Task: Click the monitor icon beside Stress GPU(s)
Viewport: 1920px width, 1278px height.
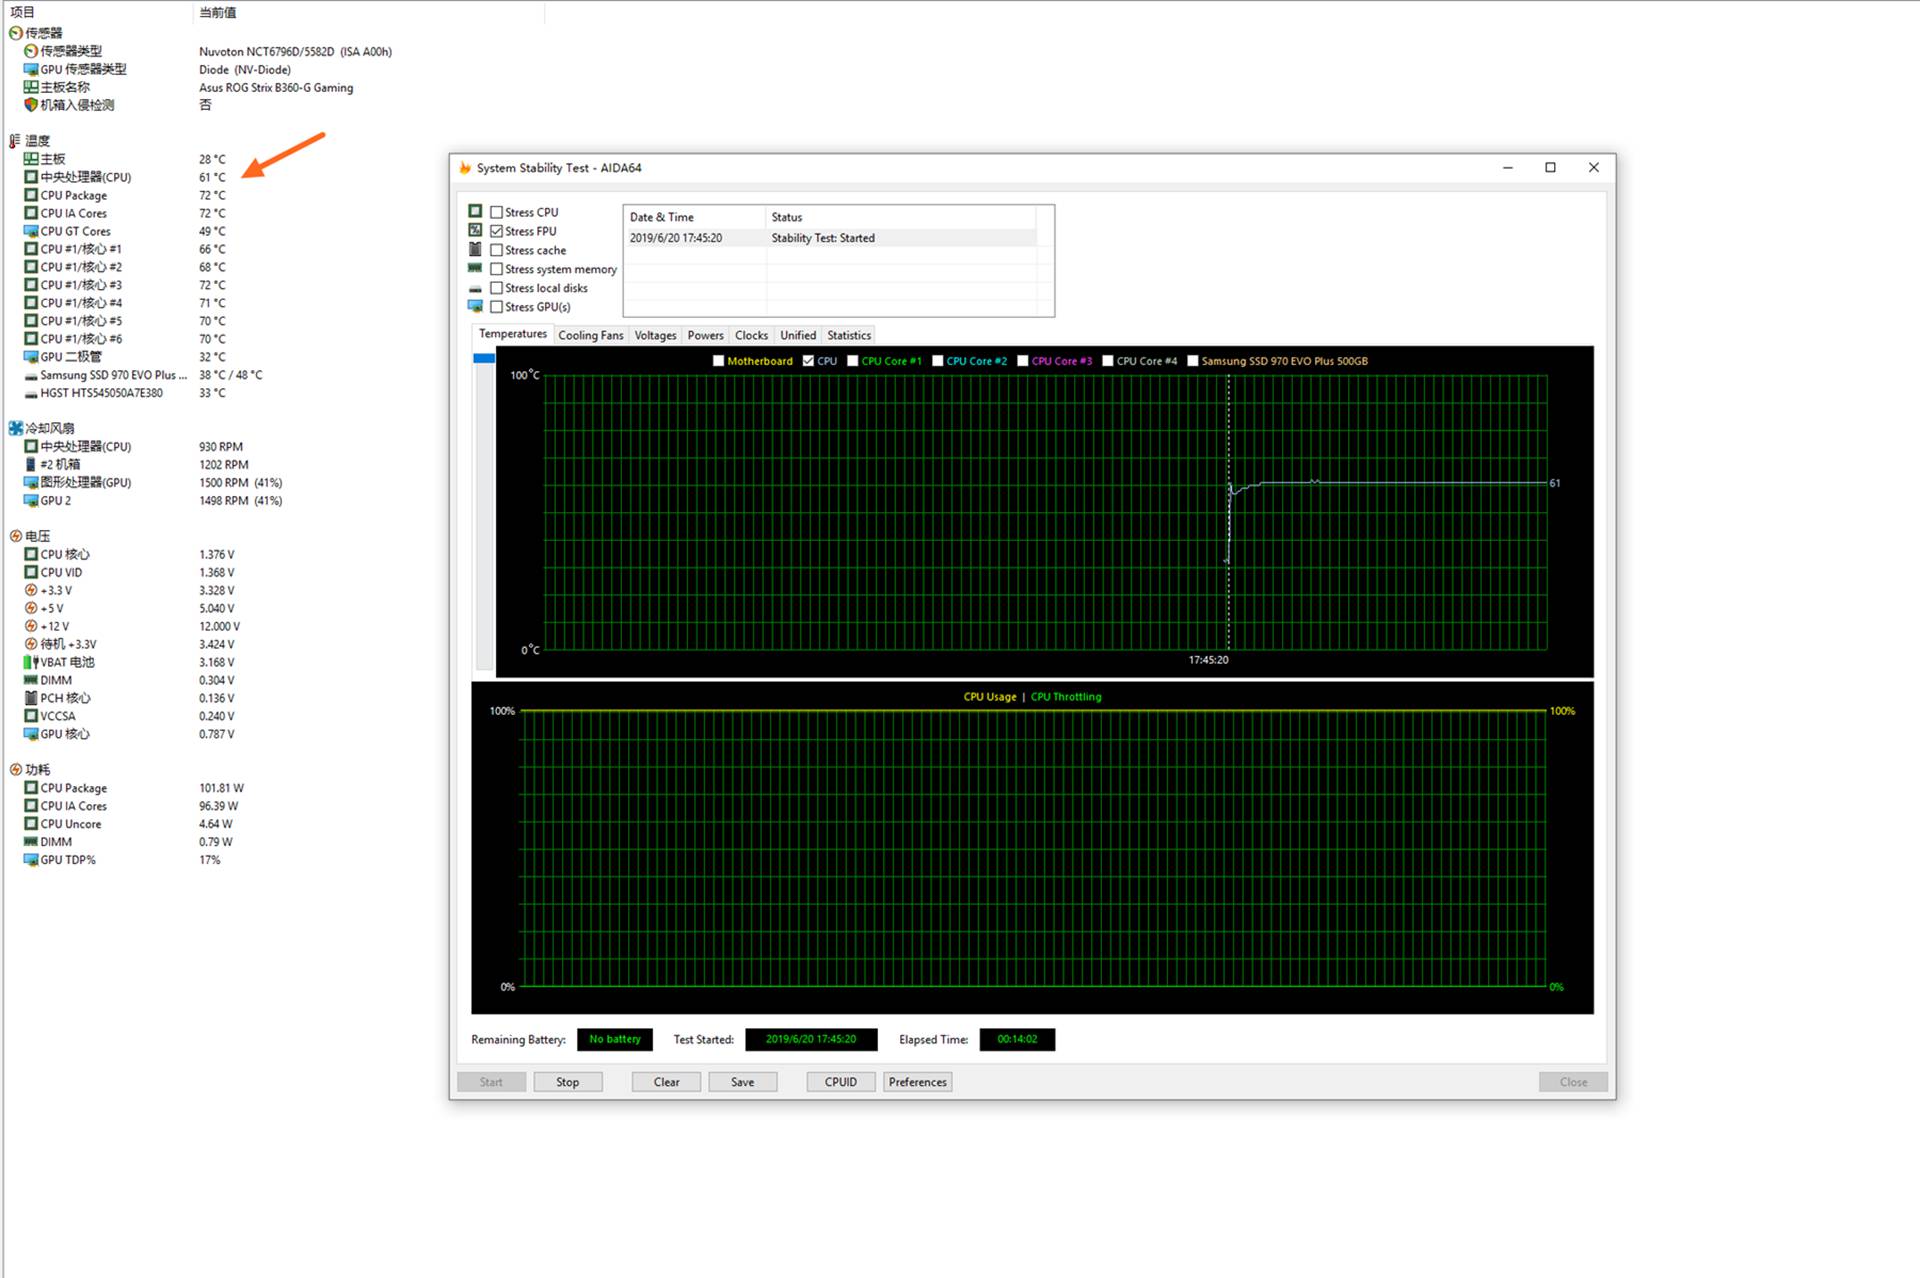Action: (x=475, y=306)
